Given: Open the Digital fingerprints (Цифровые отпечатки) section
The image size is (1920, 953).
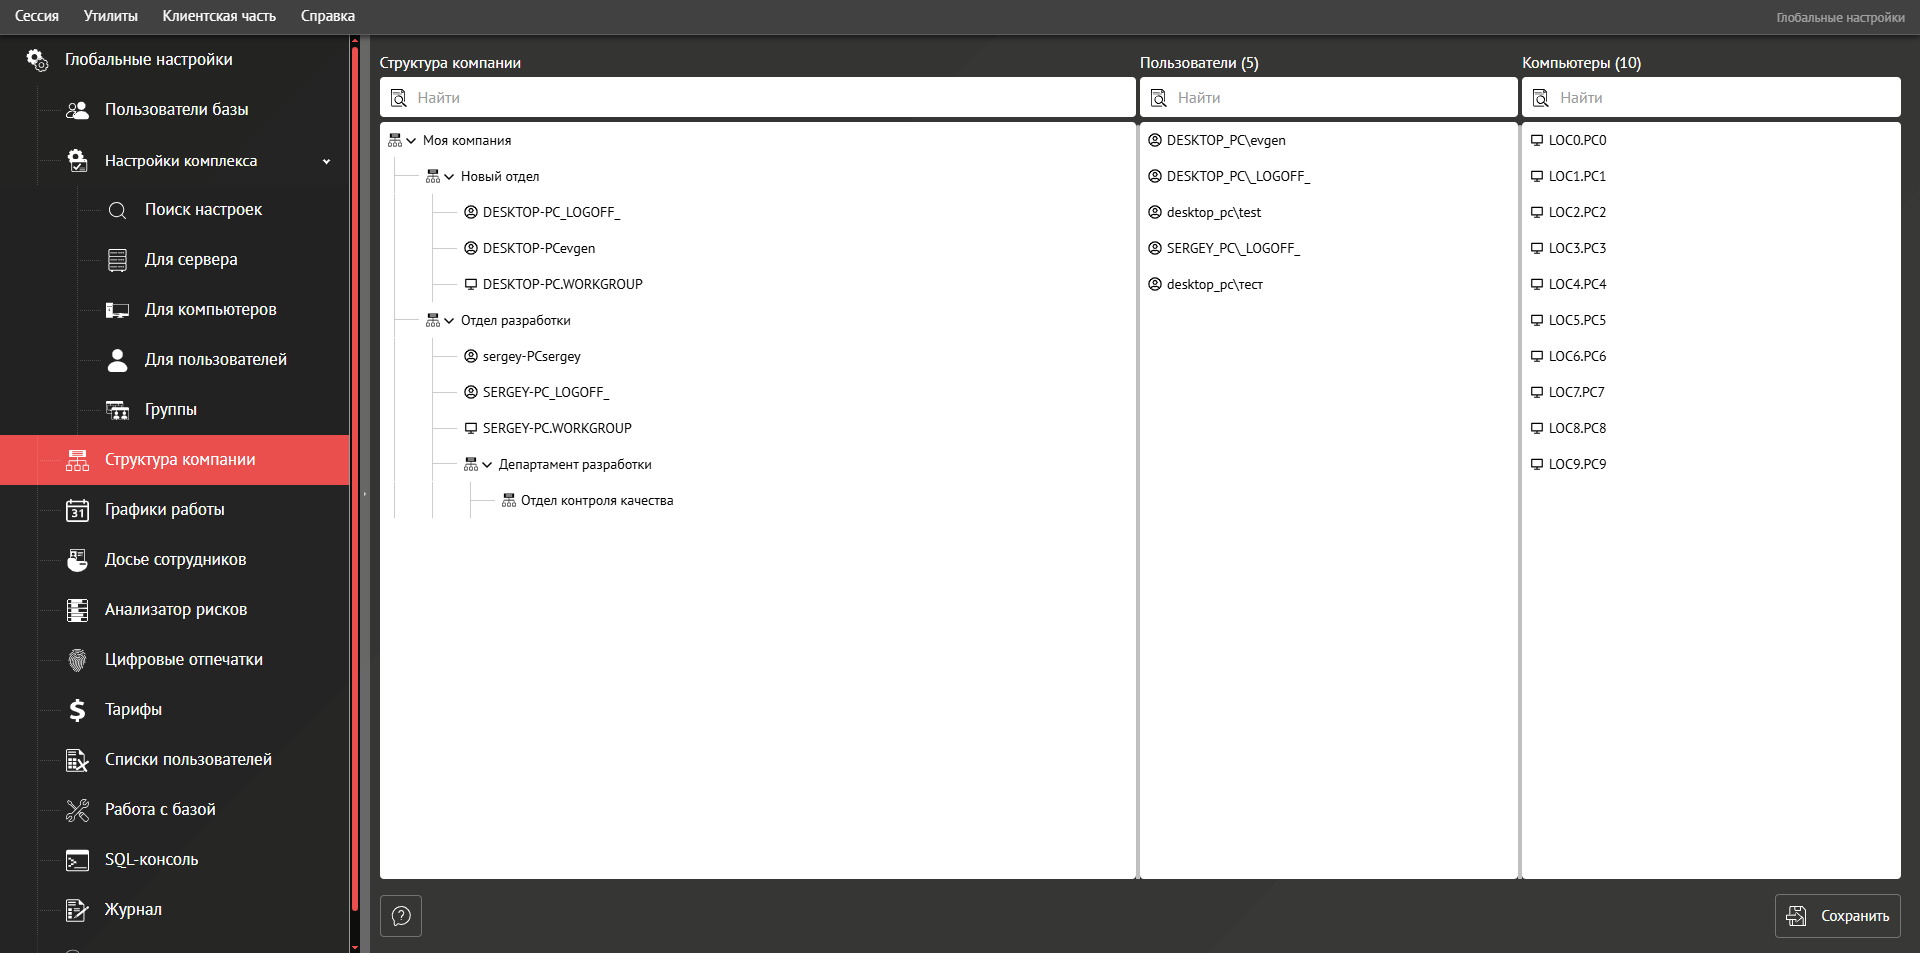Looking at the screenshot, I should click(x=183, y=660).
